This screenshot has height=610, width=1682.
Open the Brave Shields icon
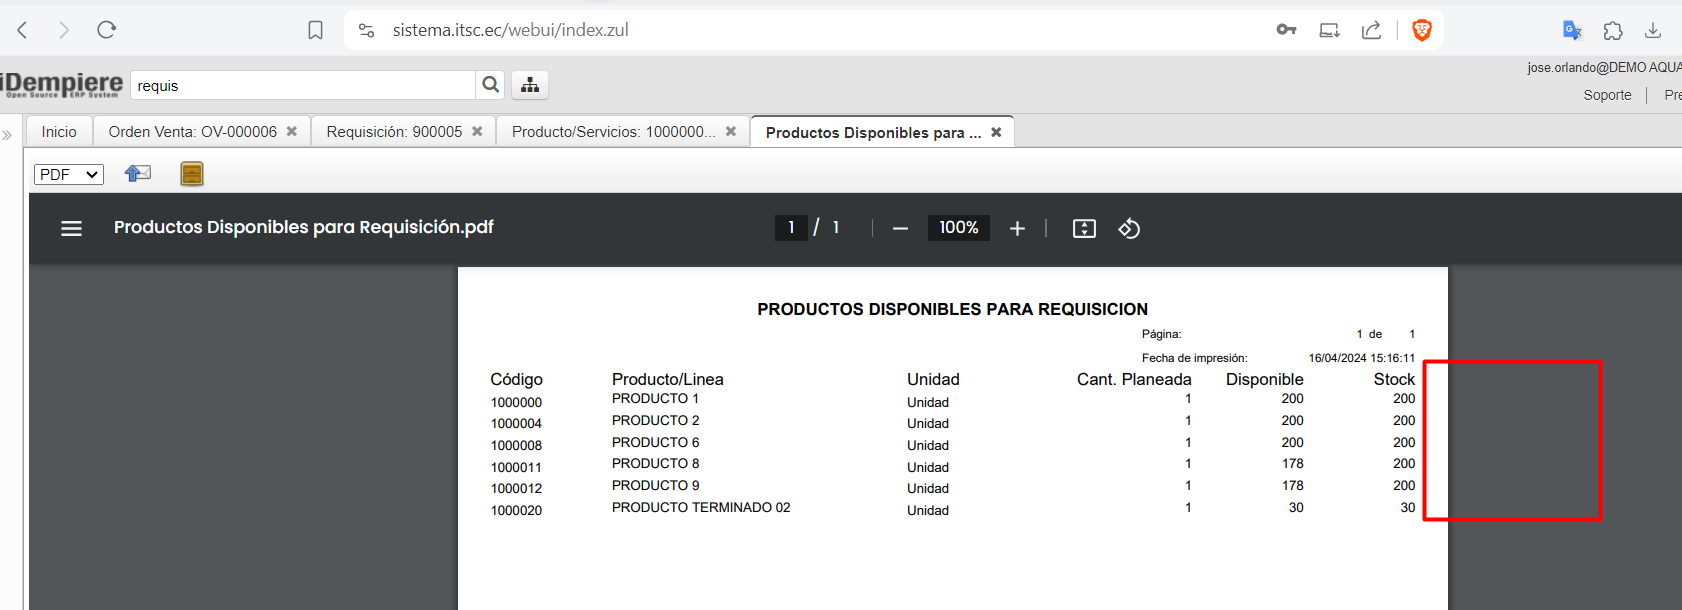(x=1421, y=30)
